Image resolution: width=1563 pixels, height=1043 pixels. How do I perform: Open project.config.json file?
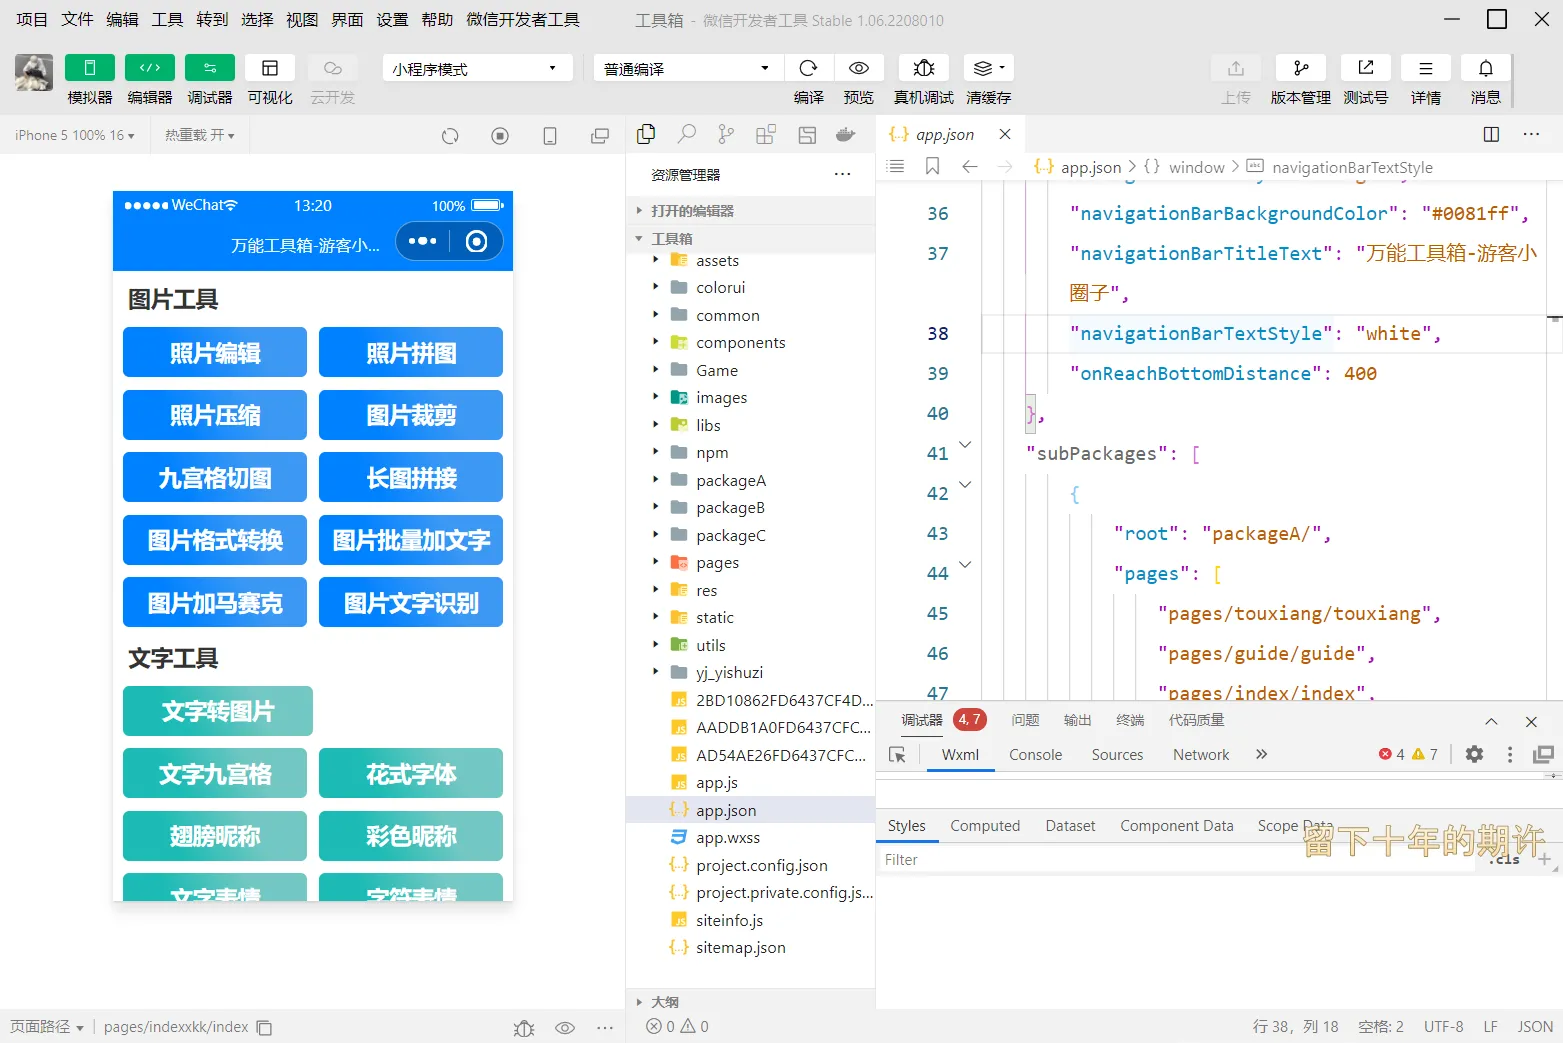[x=761, y=866]
